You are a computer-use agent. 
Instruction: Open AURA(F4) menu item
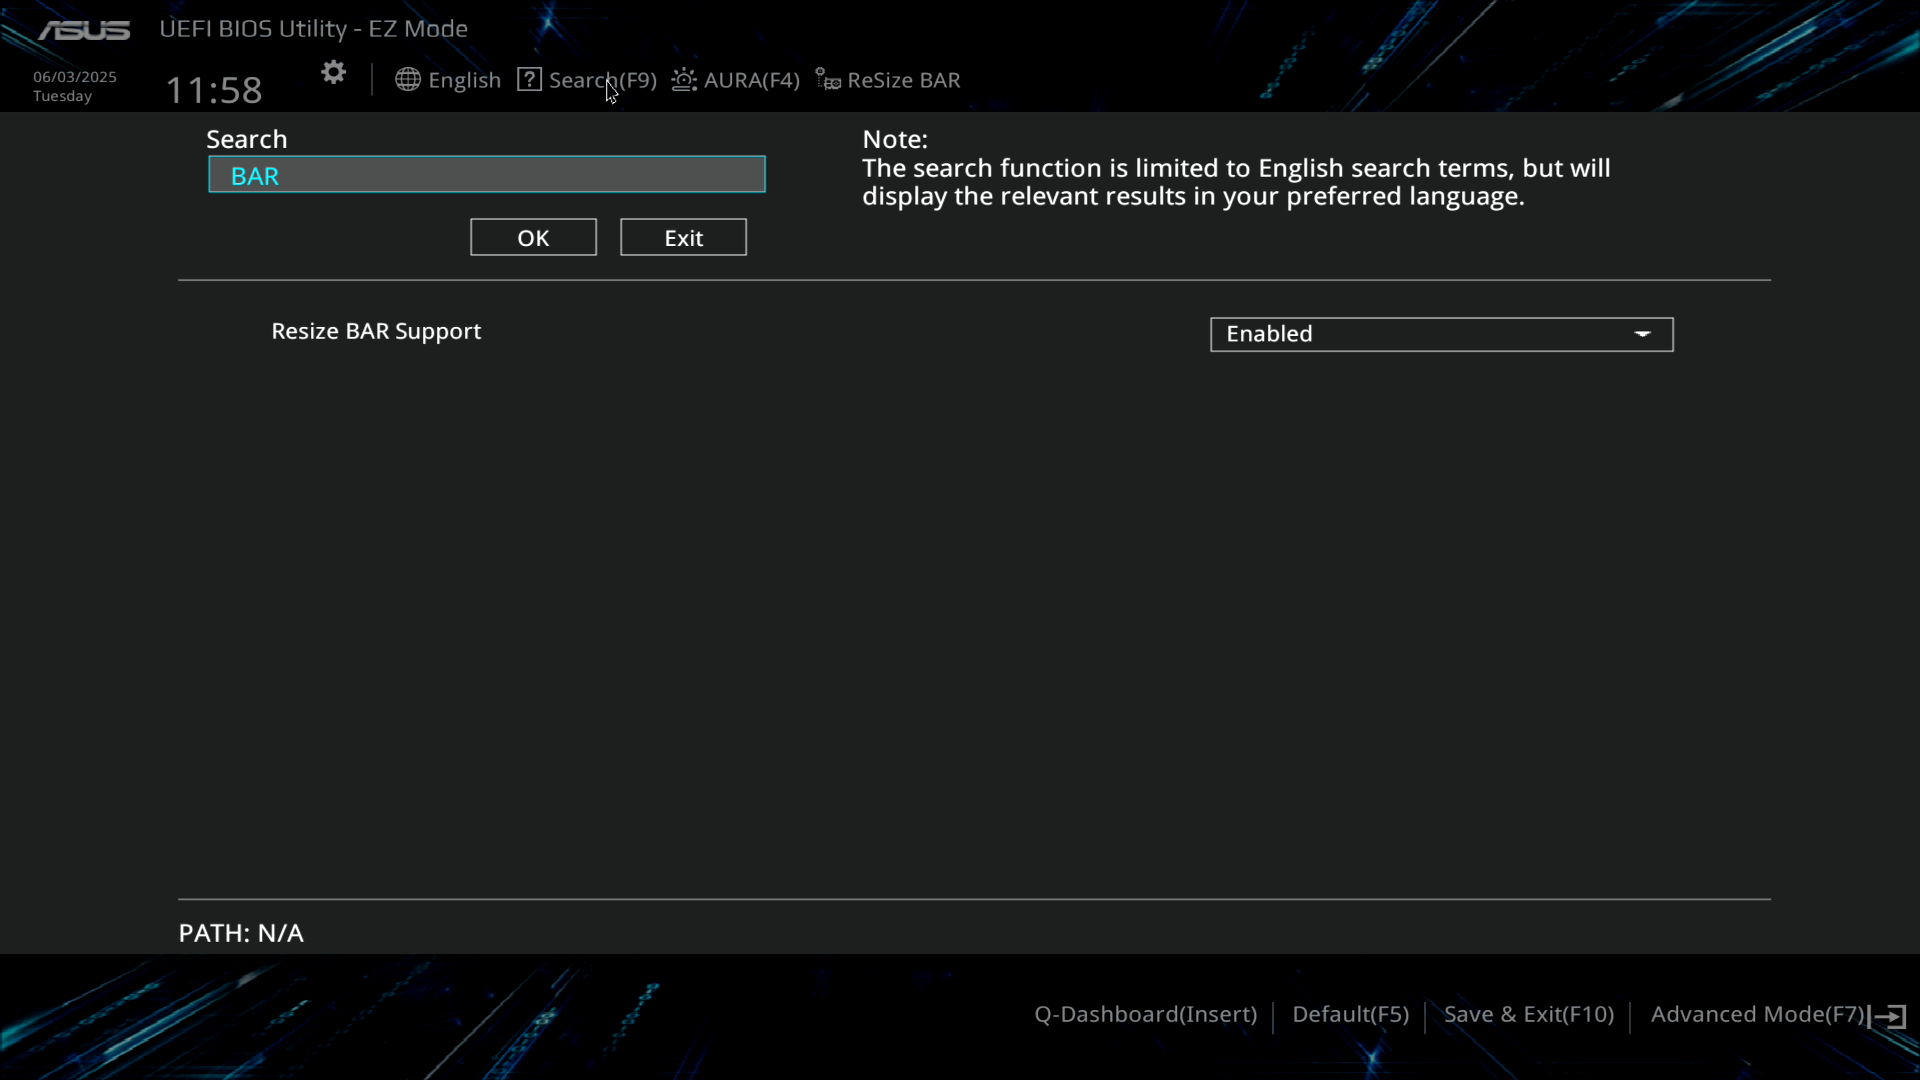(751, 80)
